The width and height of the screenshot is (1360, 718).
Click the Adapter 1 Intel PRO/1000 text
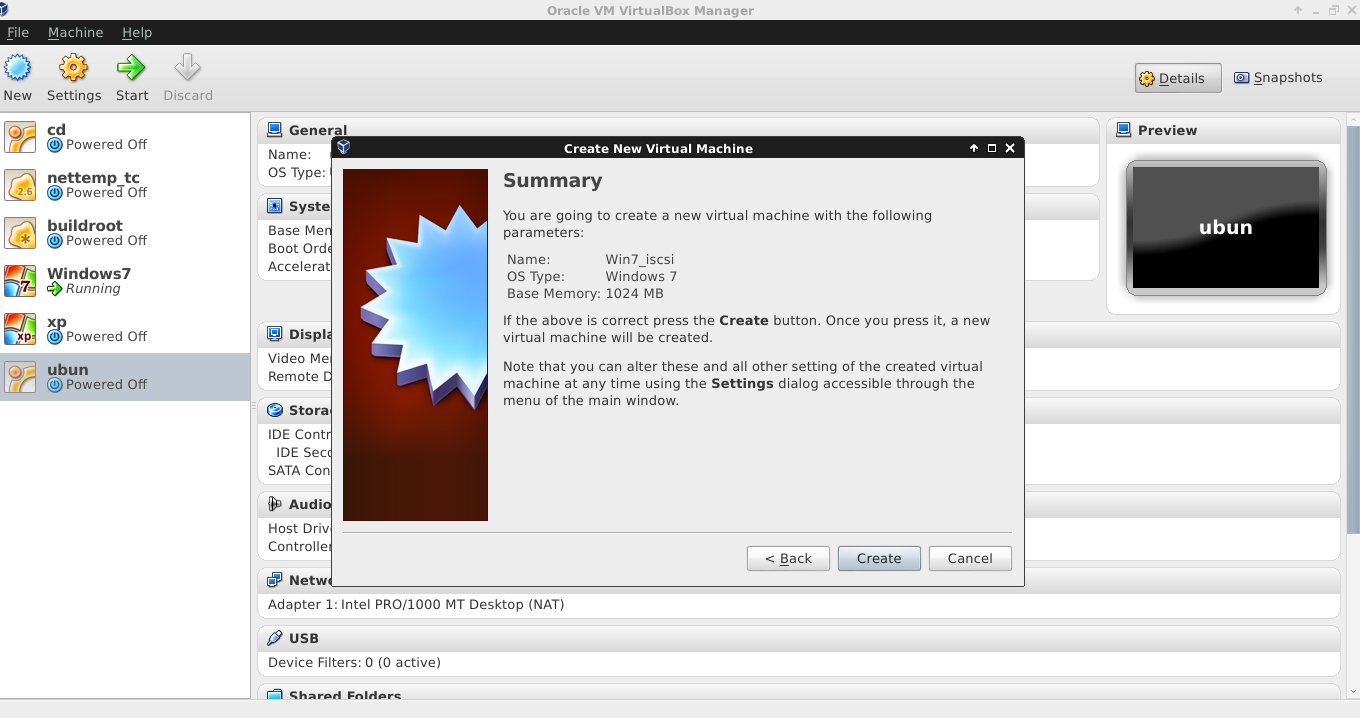[x=416, y=604]
